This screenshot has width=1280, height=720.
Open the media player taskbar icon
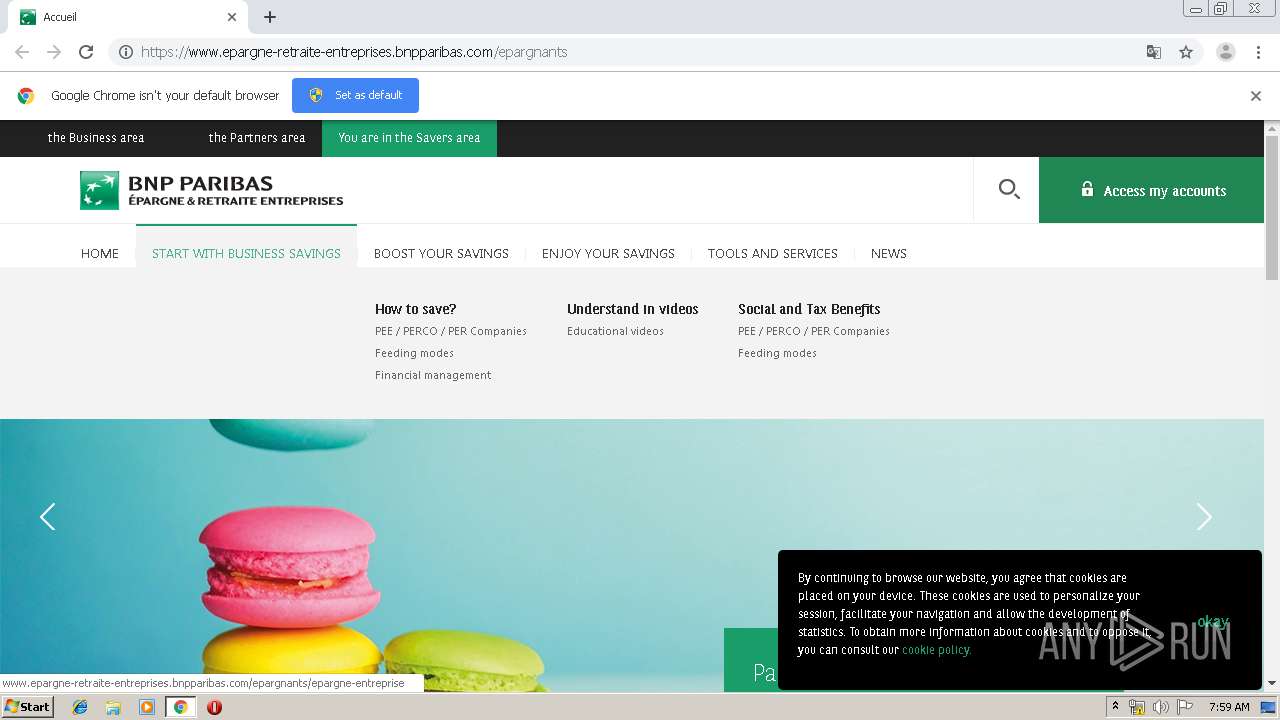pyautogui.click(x=147, y=707)
